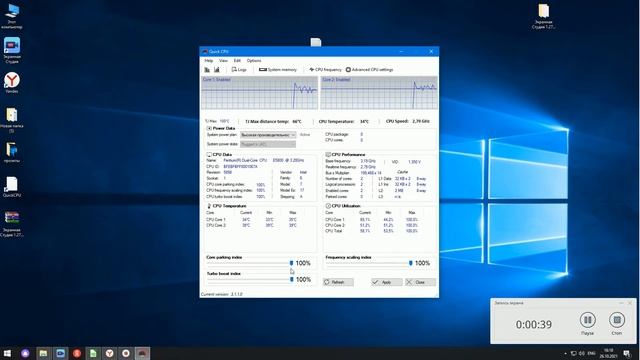Click the CPU Speed value
This screenshot has height=360, width=640.
pos(421,121)
